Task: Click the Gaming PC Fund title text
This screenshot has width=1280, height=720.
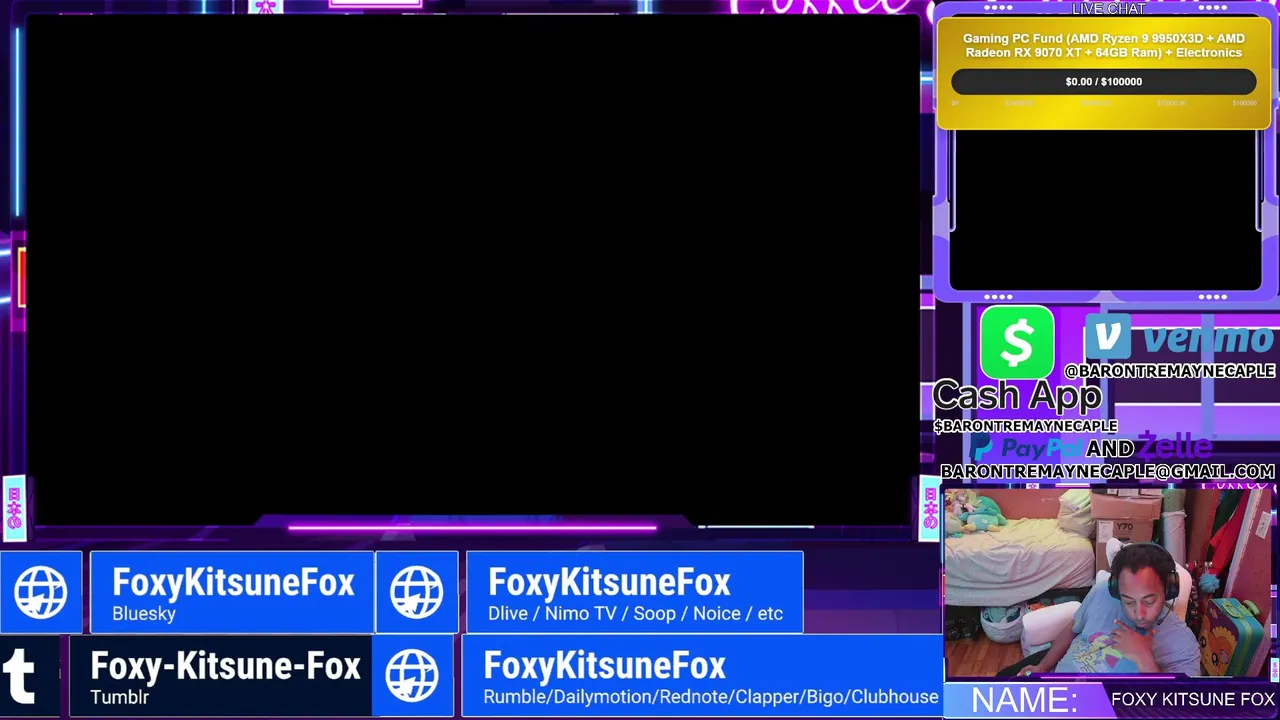Action: tap(1104, 46)
